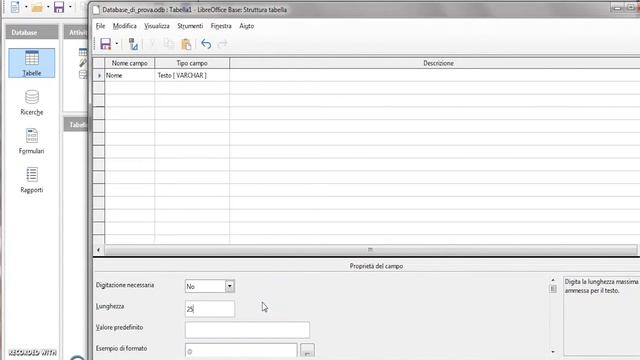Select Formulari in the Database sidebar
The image size is (640, 360).
pos(31,142)
